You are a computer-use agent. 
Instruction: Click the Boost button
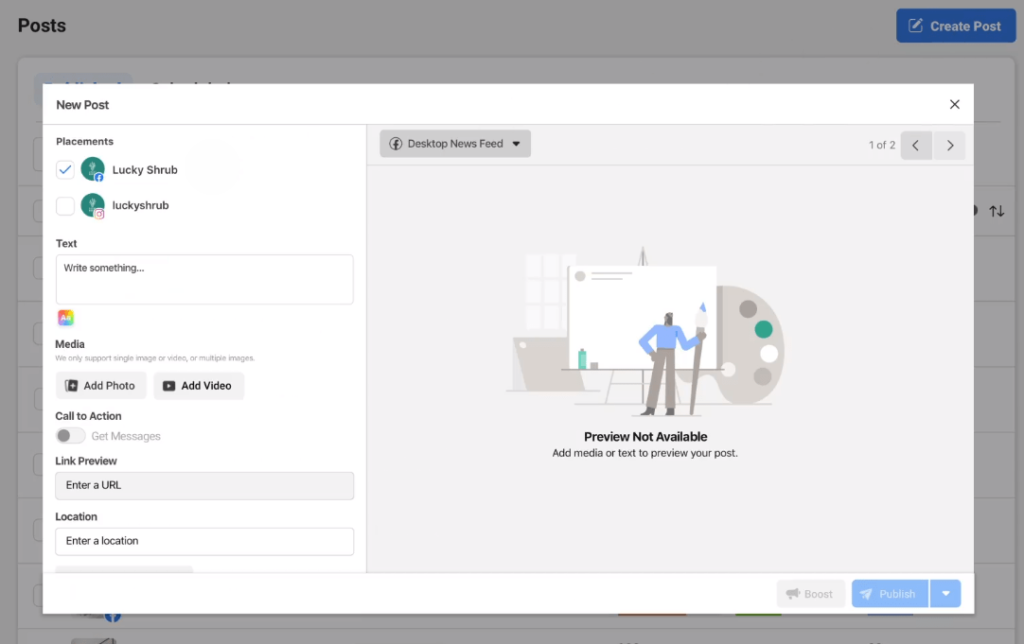(810, 594)
